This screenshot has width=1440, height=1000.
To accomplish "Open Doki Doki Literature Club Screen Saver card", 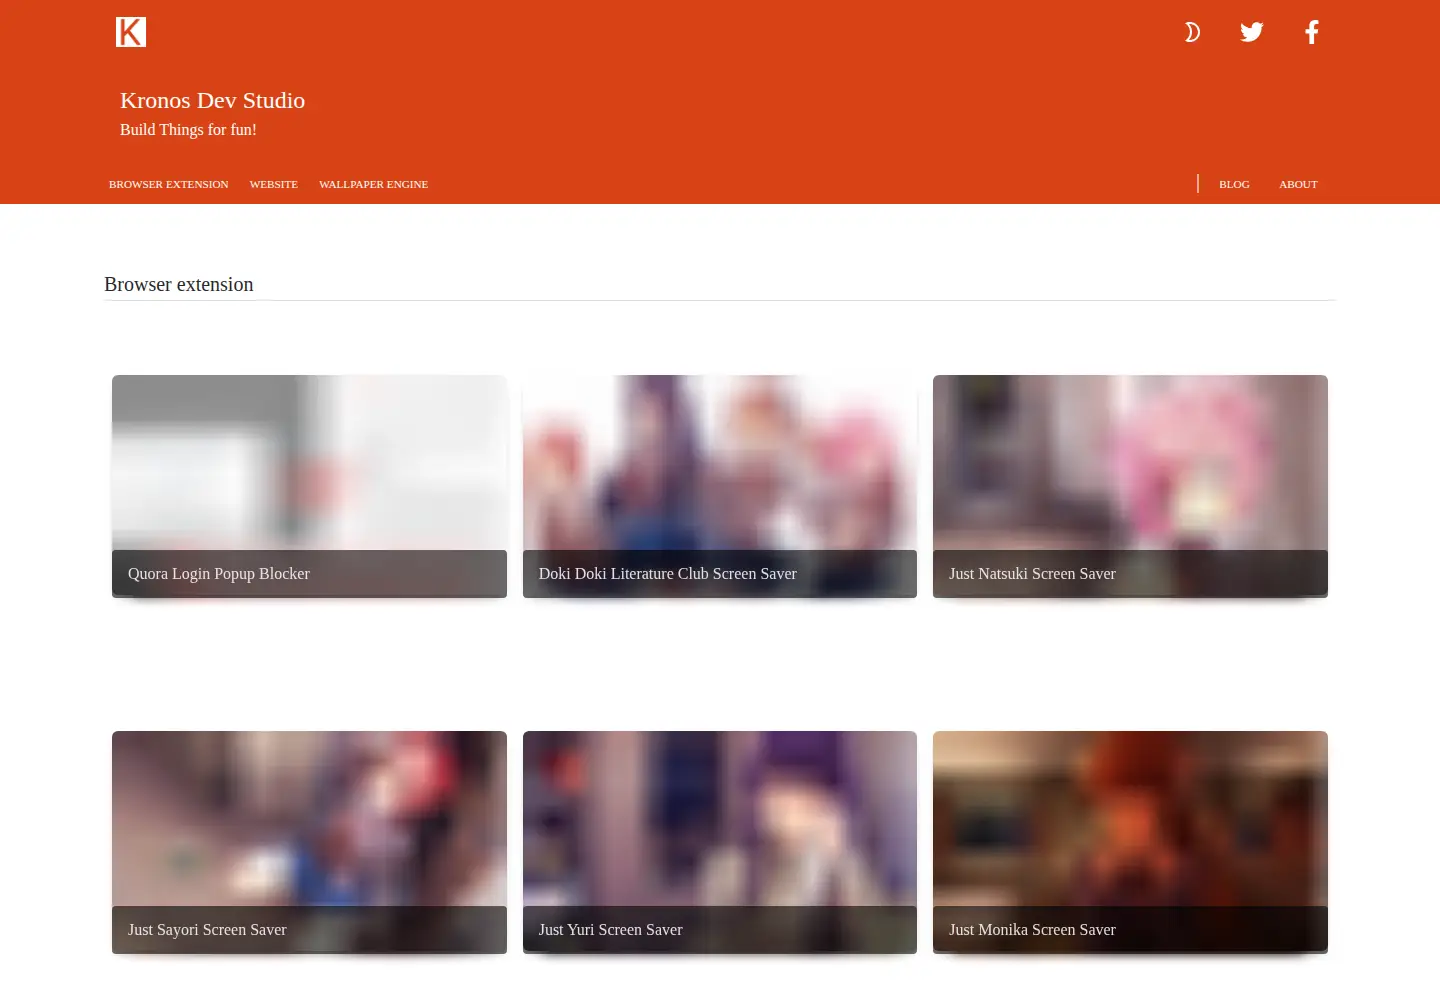I will [x=720, y=486].
